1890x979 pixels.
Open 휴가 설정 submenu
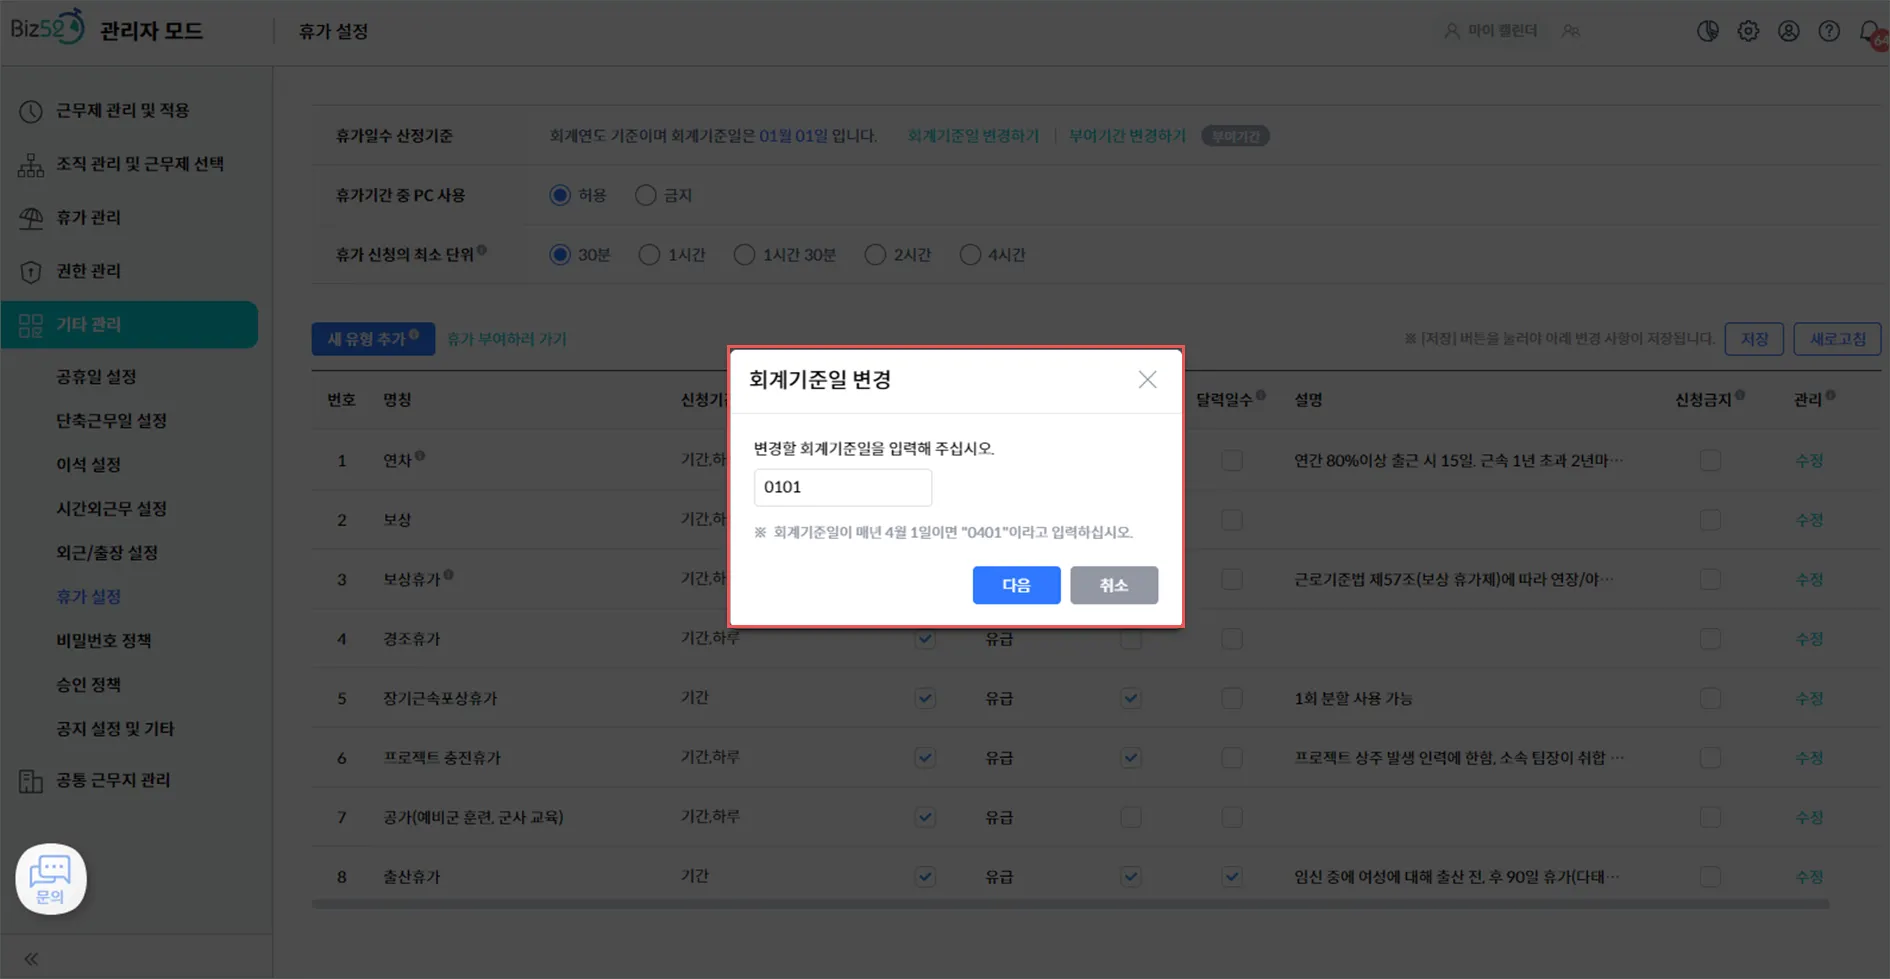pyautogui.click(x=88, y=597)
